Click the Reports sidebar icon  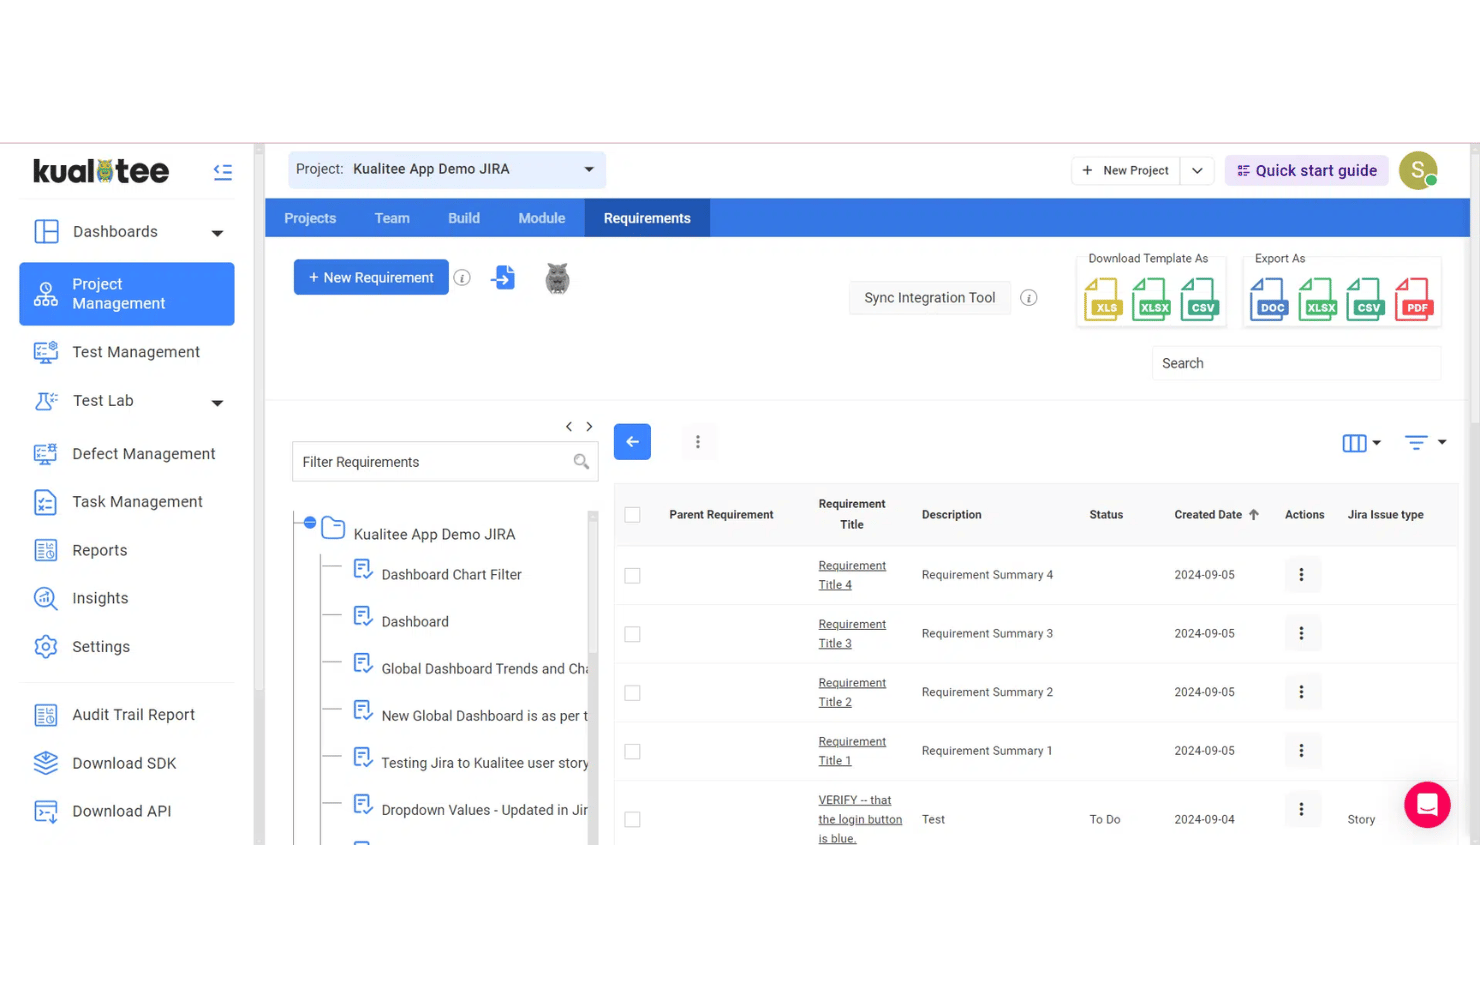click(x=46, y=550)
